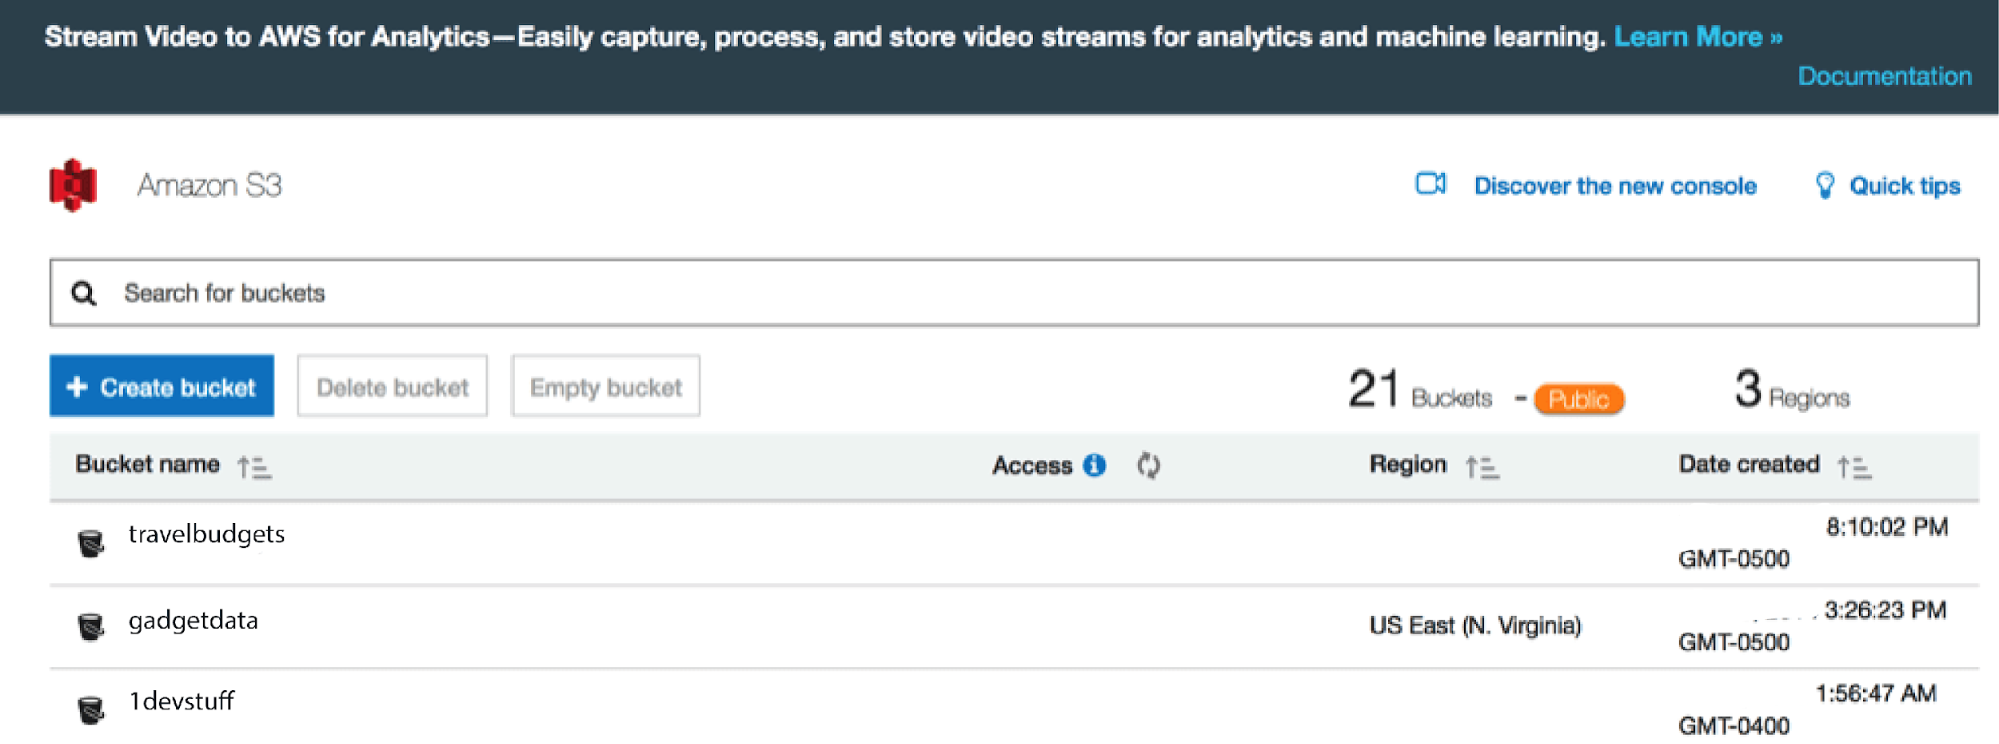Click the magnifier icon in search box

84,293
